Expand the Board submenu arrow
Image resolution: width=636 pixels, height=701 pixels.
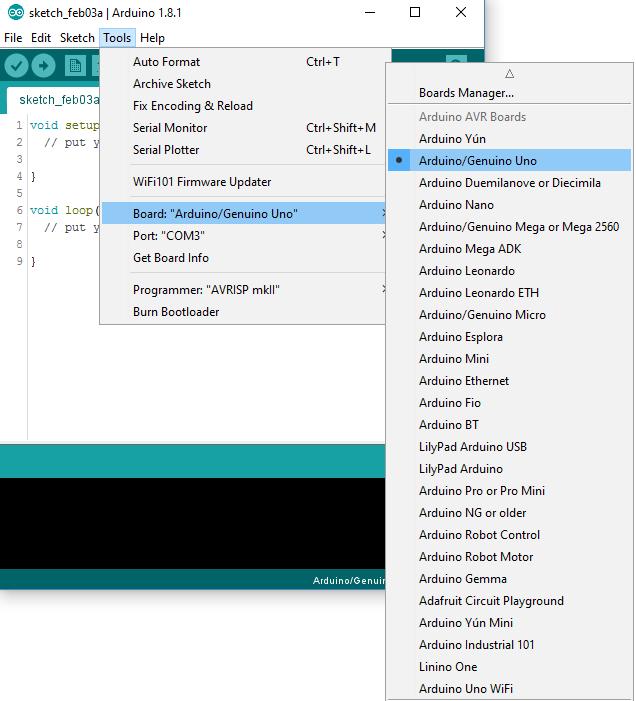click(383, 213)
